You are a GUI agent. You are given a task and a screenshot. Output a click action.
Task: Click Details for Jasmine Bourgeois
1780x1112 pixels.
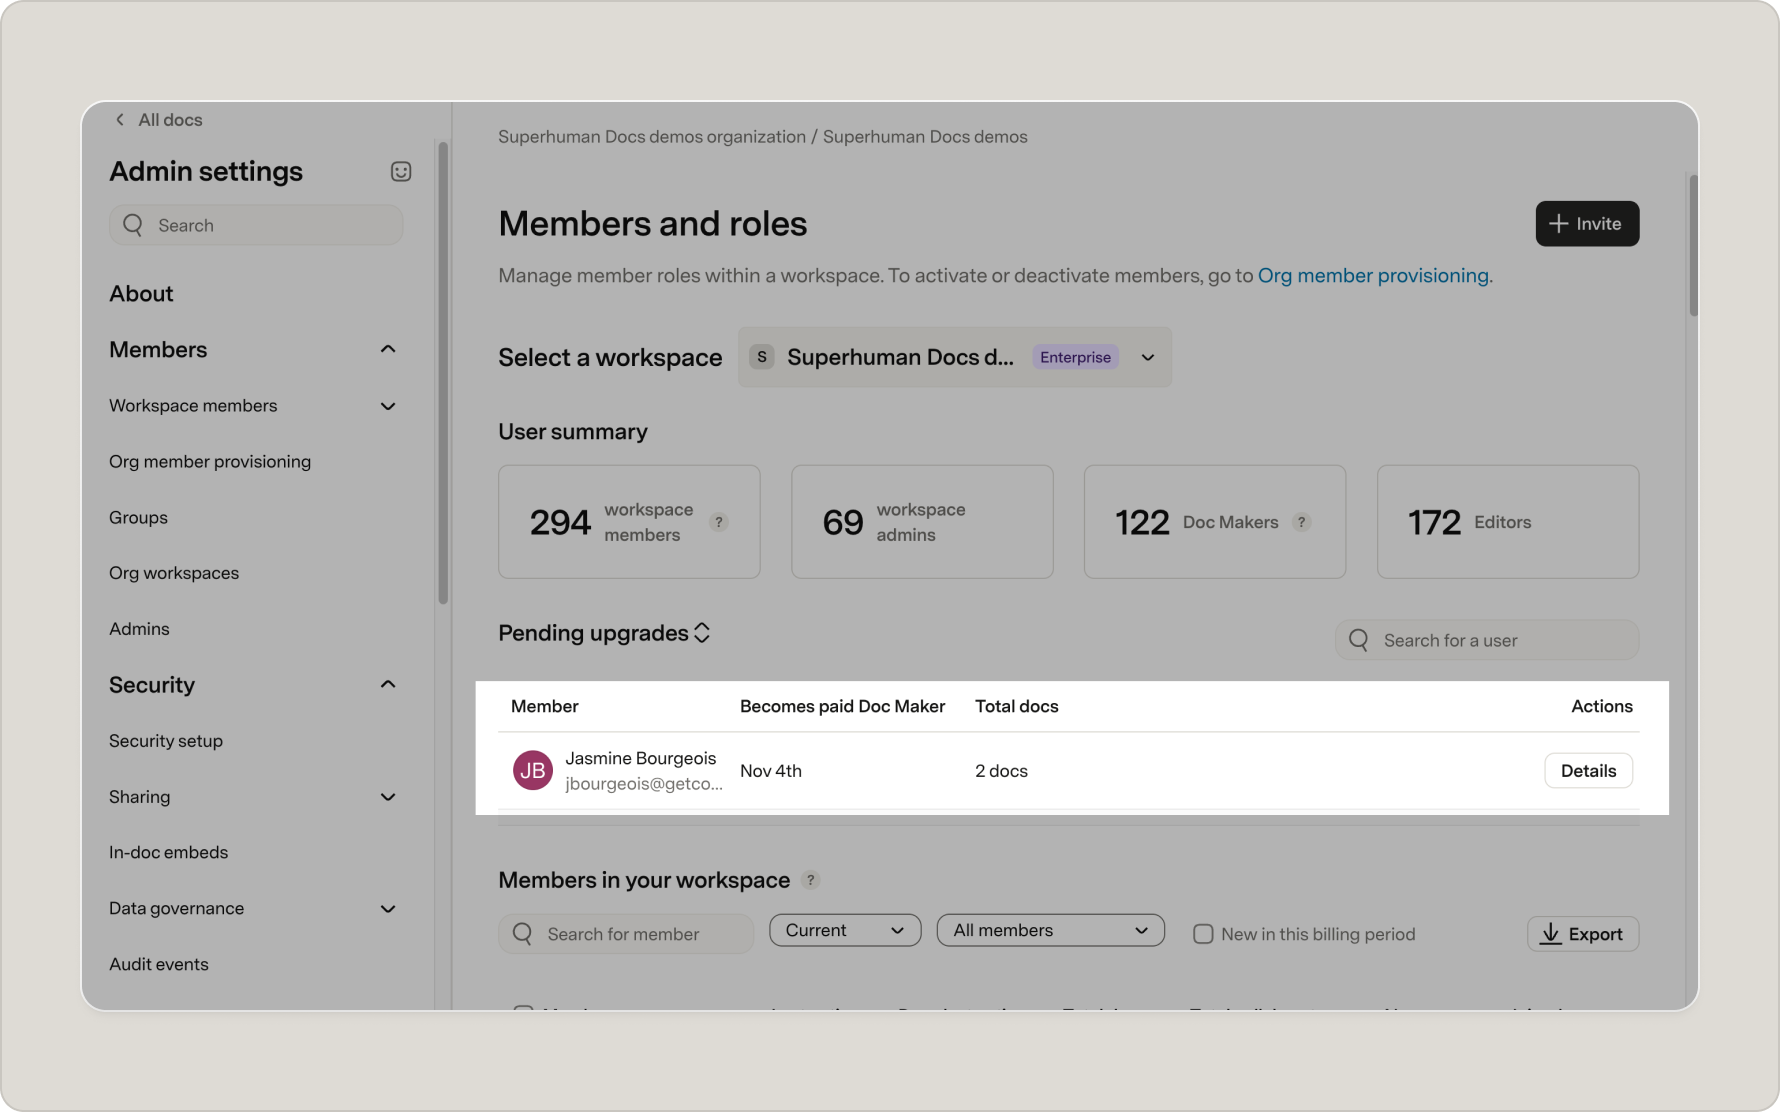pyautogui.click(x=1588, y=771)
